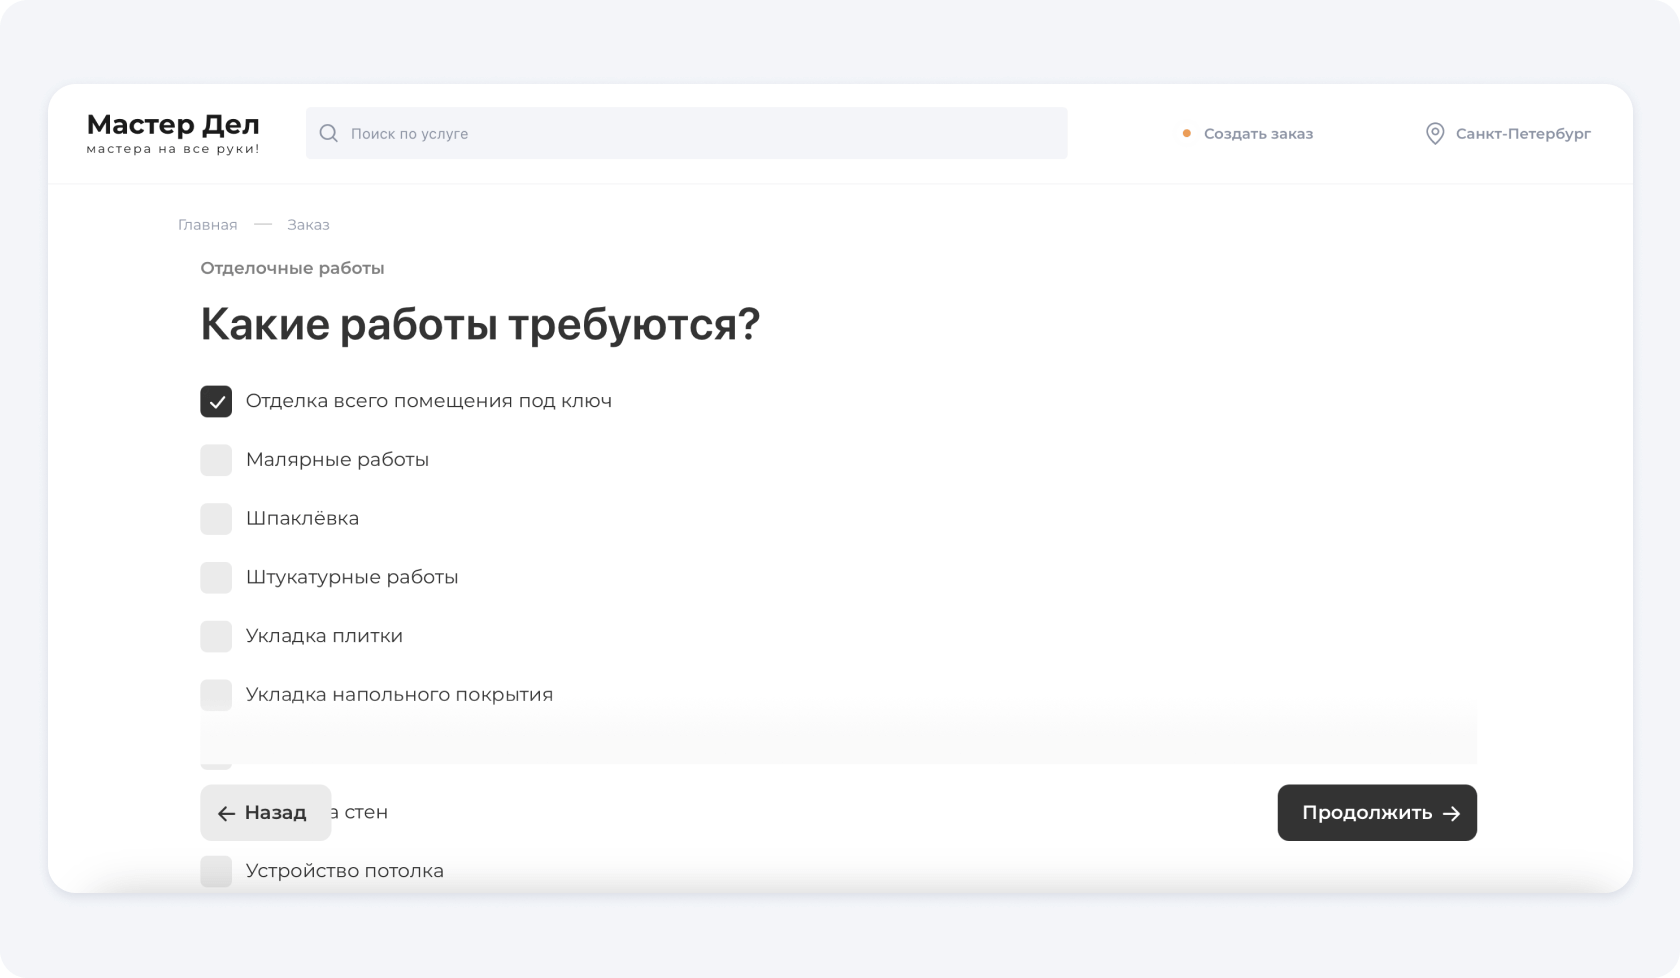Check Укладка напольного покрытия option

(216, 694)
